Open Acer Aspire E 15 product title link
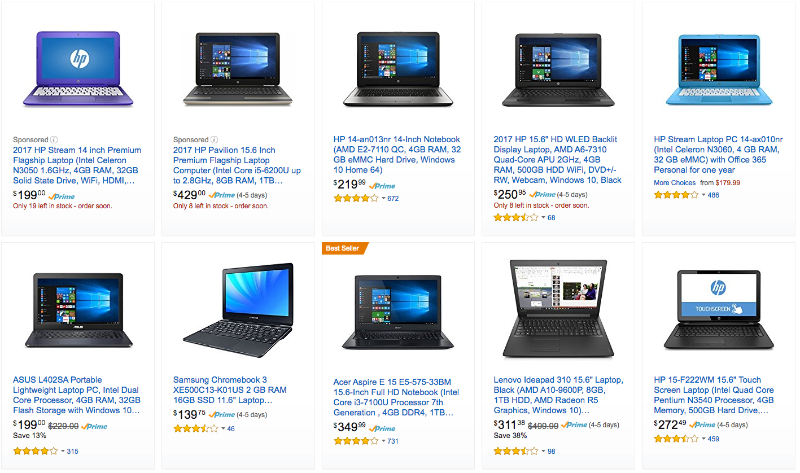Screen dimensions: 800x473 click(396, 397)
